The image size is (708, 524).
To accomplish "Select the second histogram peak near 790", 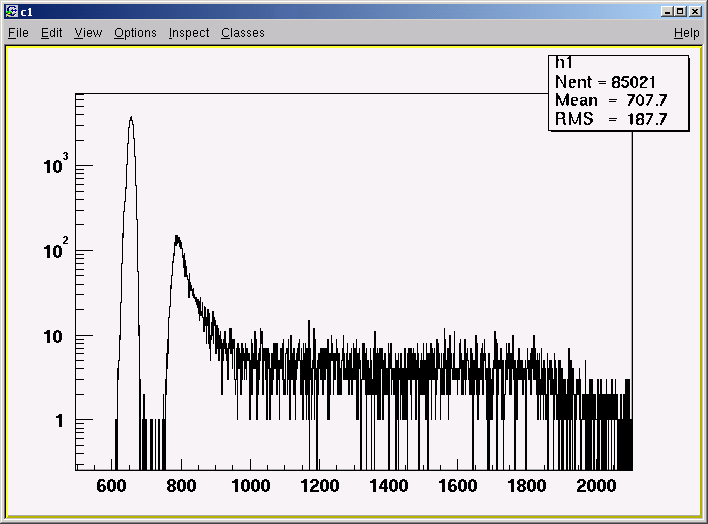I will point(177,238).
